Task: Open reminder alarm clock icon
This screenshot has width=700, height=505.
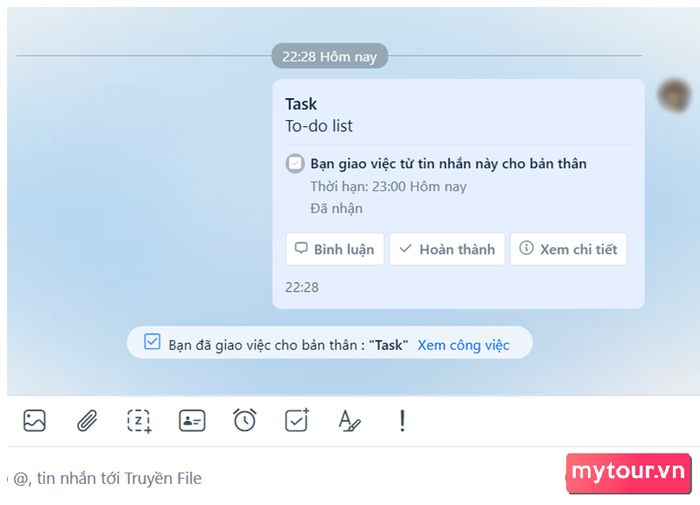Action: coord(245,420)
